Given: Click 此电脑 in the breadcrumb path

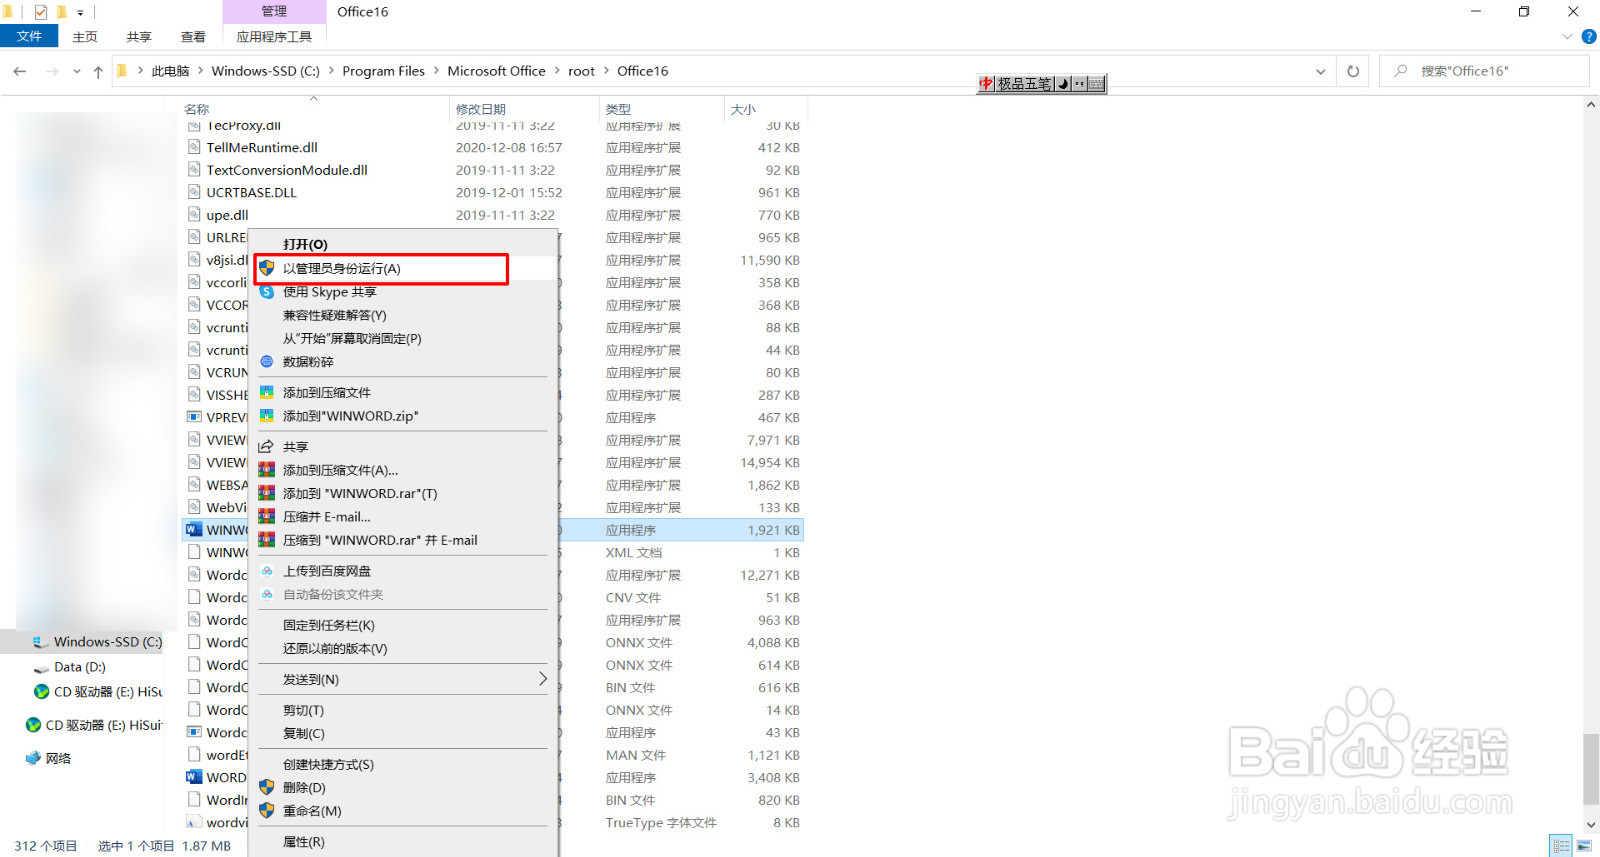Looking at the screenshot, I should click(x=170, y=71).
